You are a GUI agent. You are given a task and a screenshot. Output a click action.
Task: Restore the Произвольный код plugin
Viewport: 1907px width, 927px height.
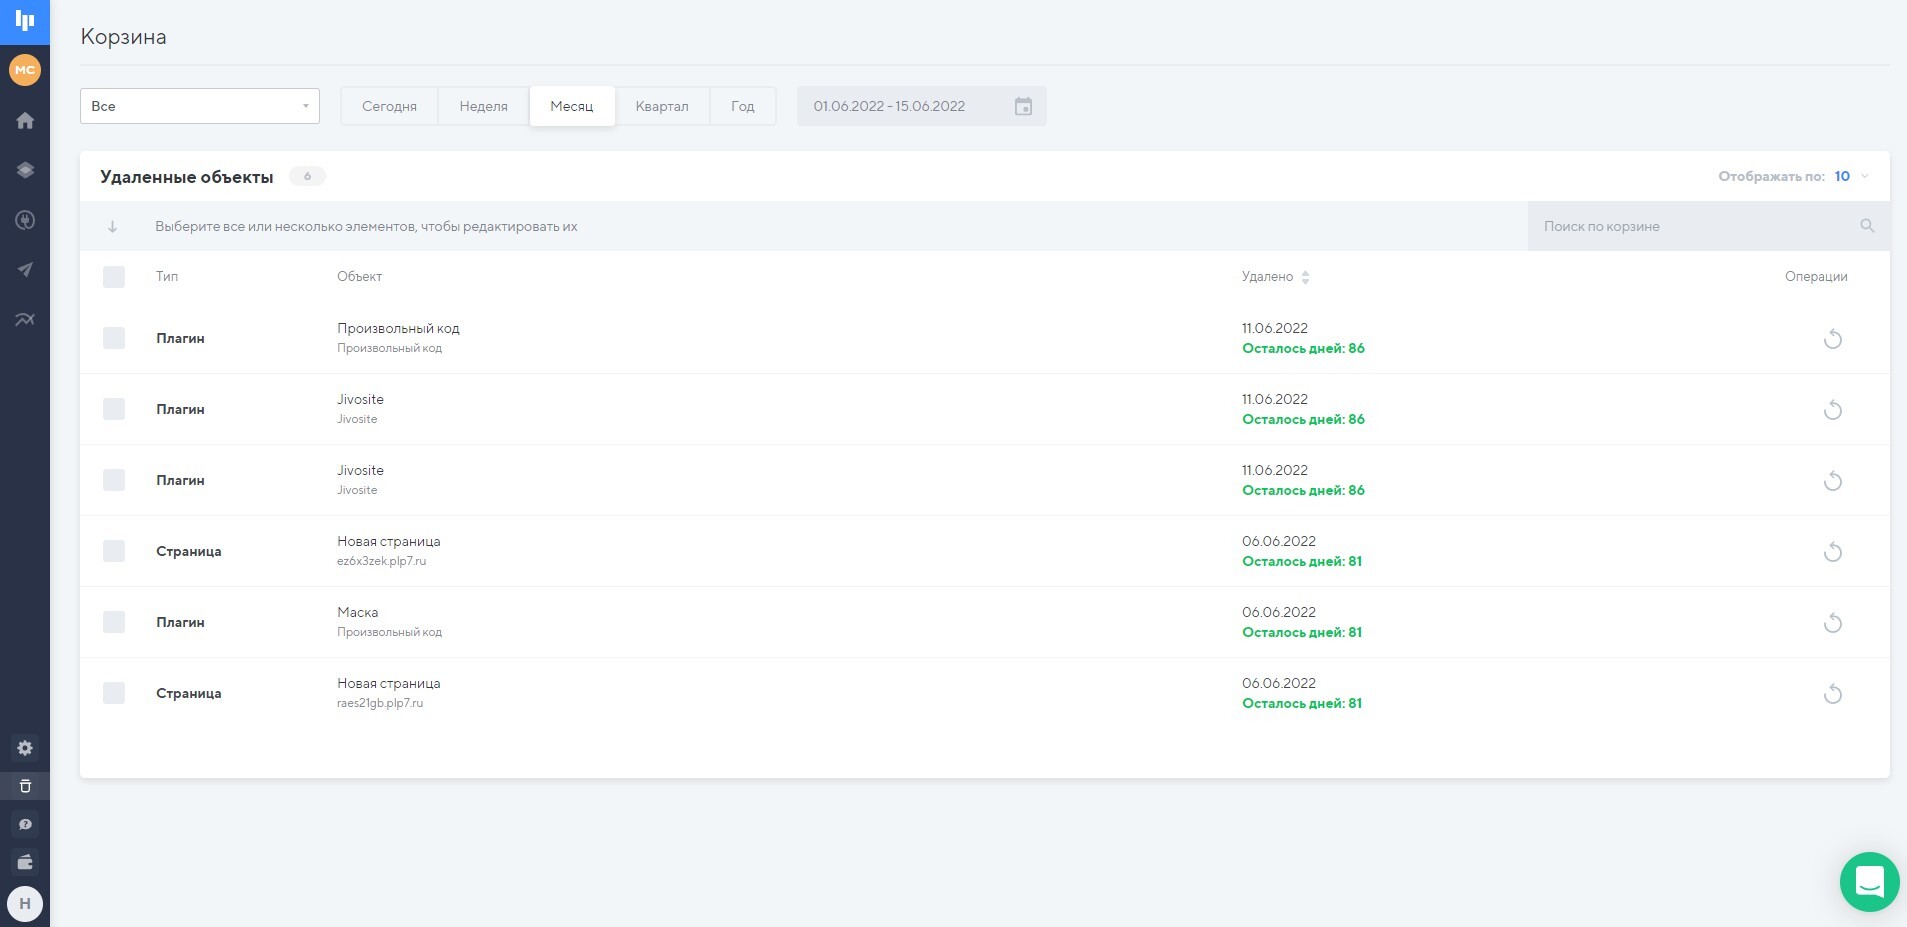(1832, 339)
